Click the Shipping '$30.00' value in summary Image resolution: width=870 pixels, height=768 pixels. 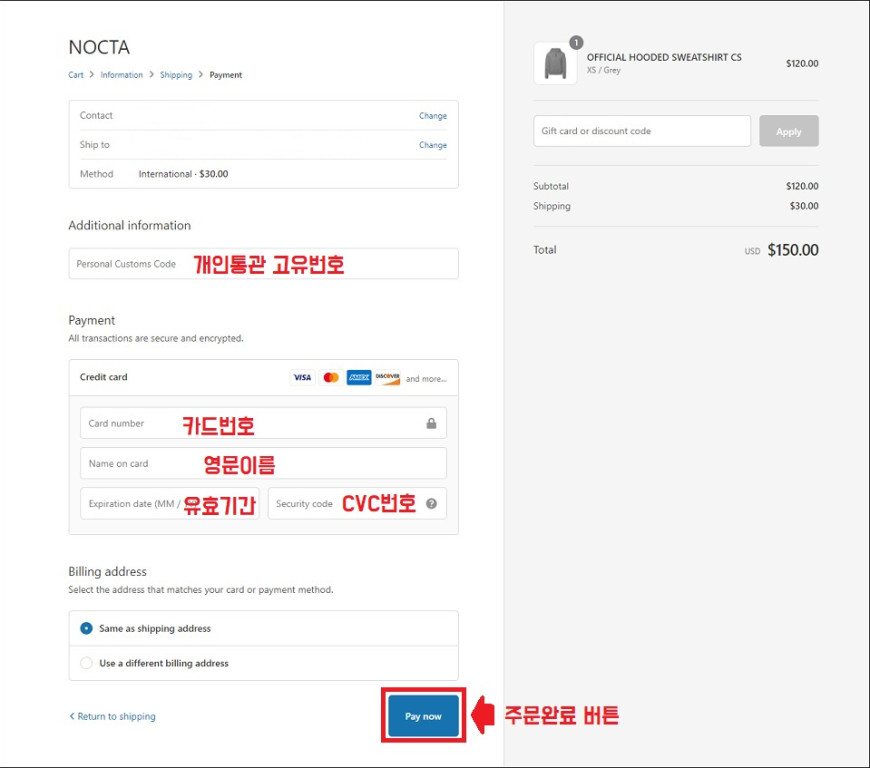click(x=804, y=206)
